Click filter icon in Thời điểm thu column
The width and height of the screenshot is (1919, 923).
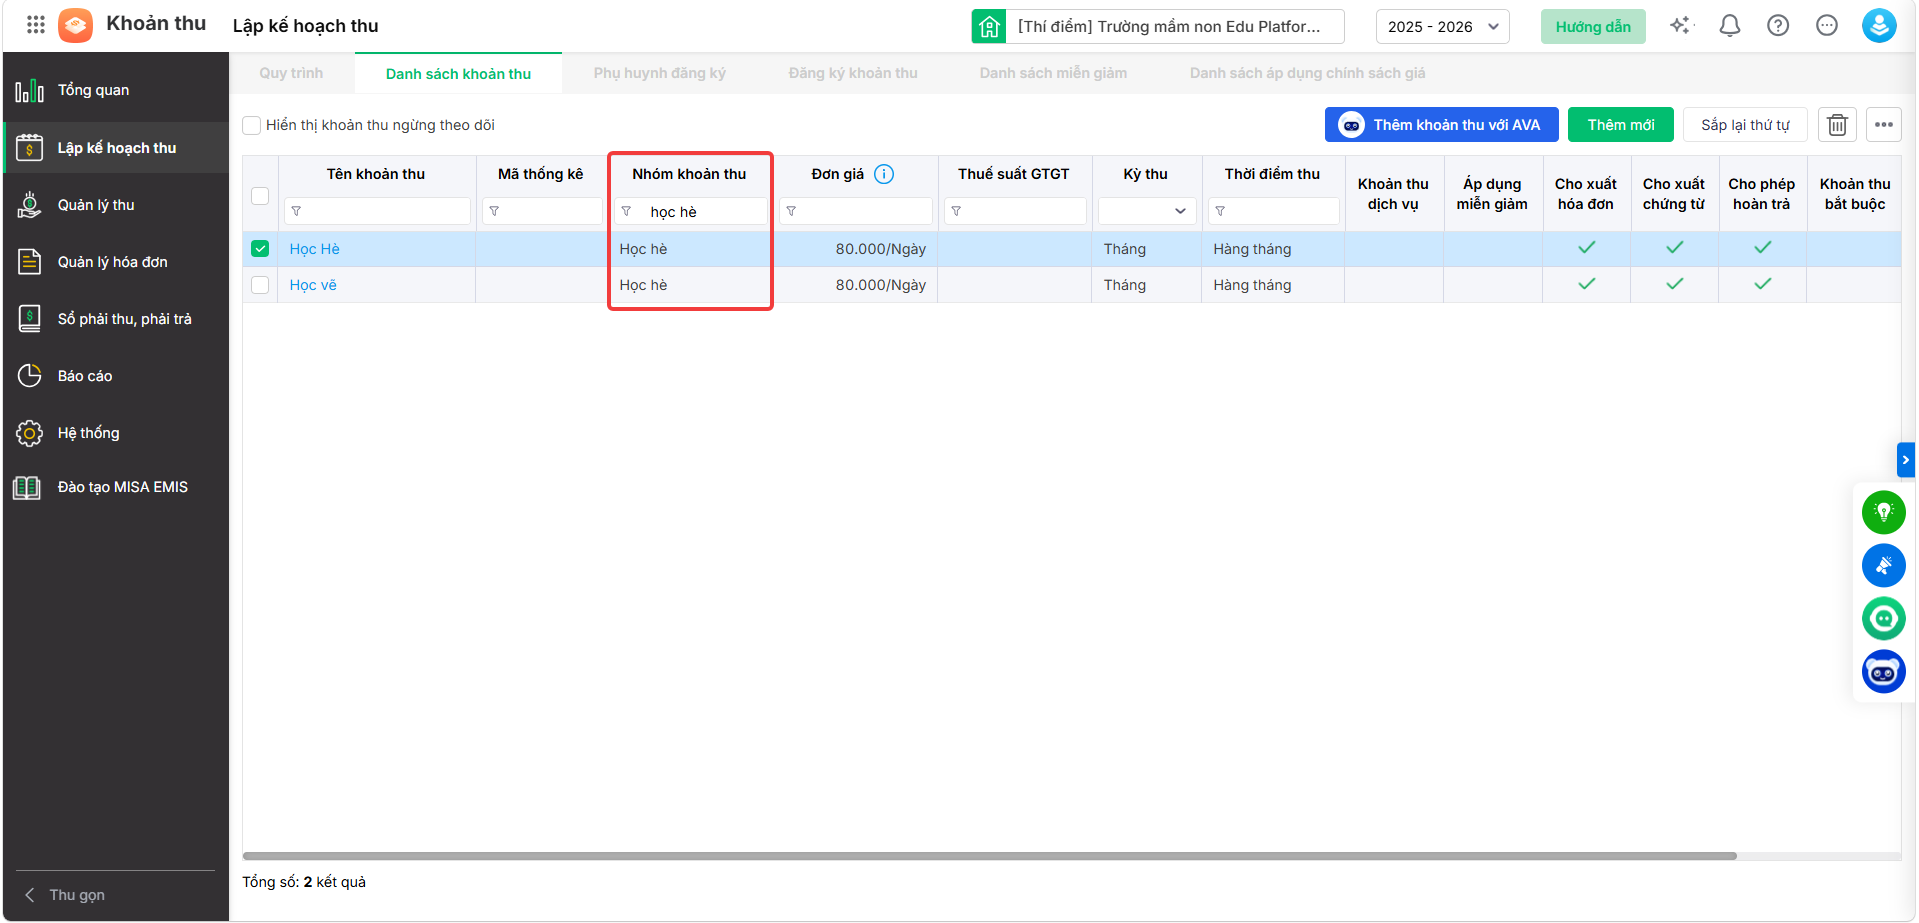(x=1220, y=211)
